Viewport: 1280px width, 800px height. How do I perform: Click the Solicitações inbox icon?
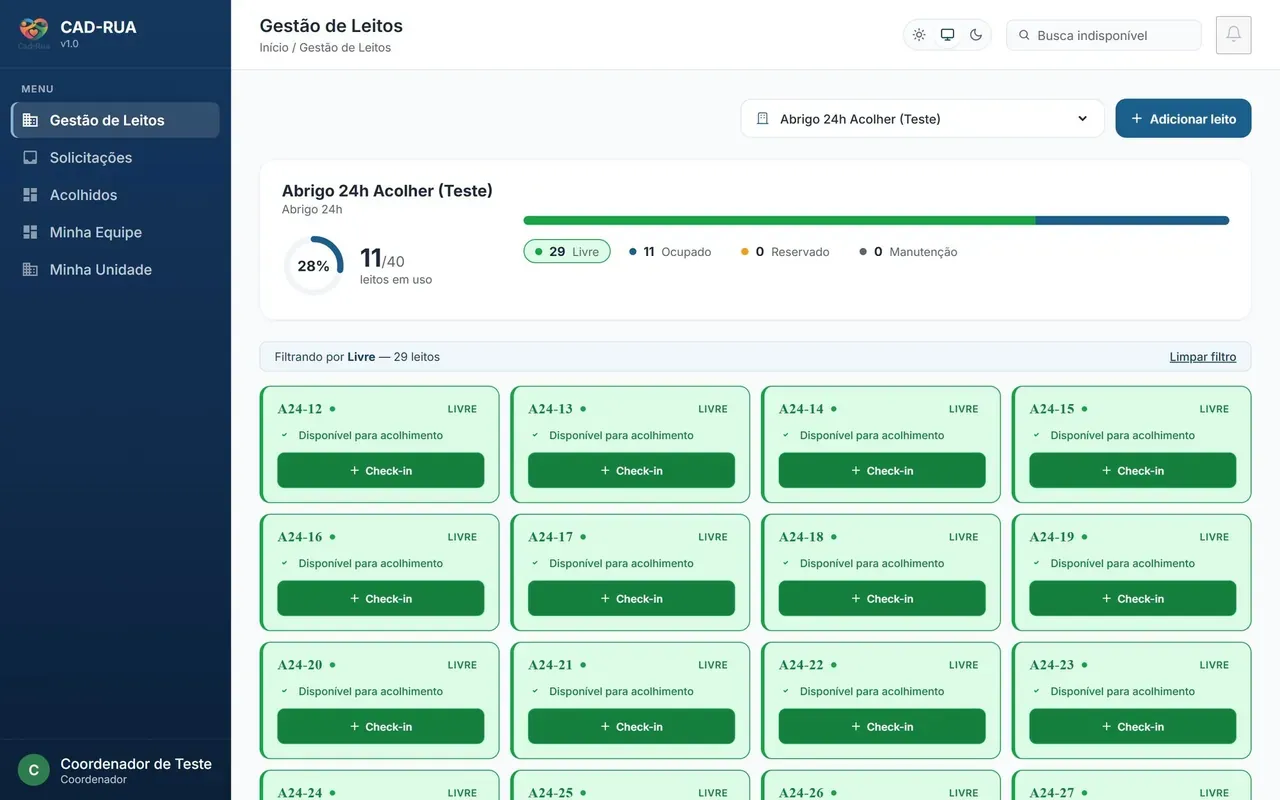tap(30, 157)
